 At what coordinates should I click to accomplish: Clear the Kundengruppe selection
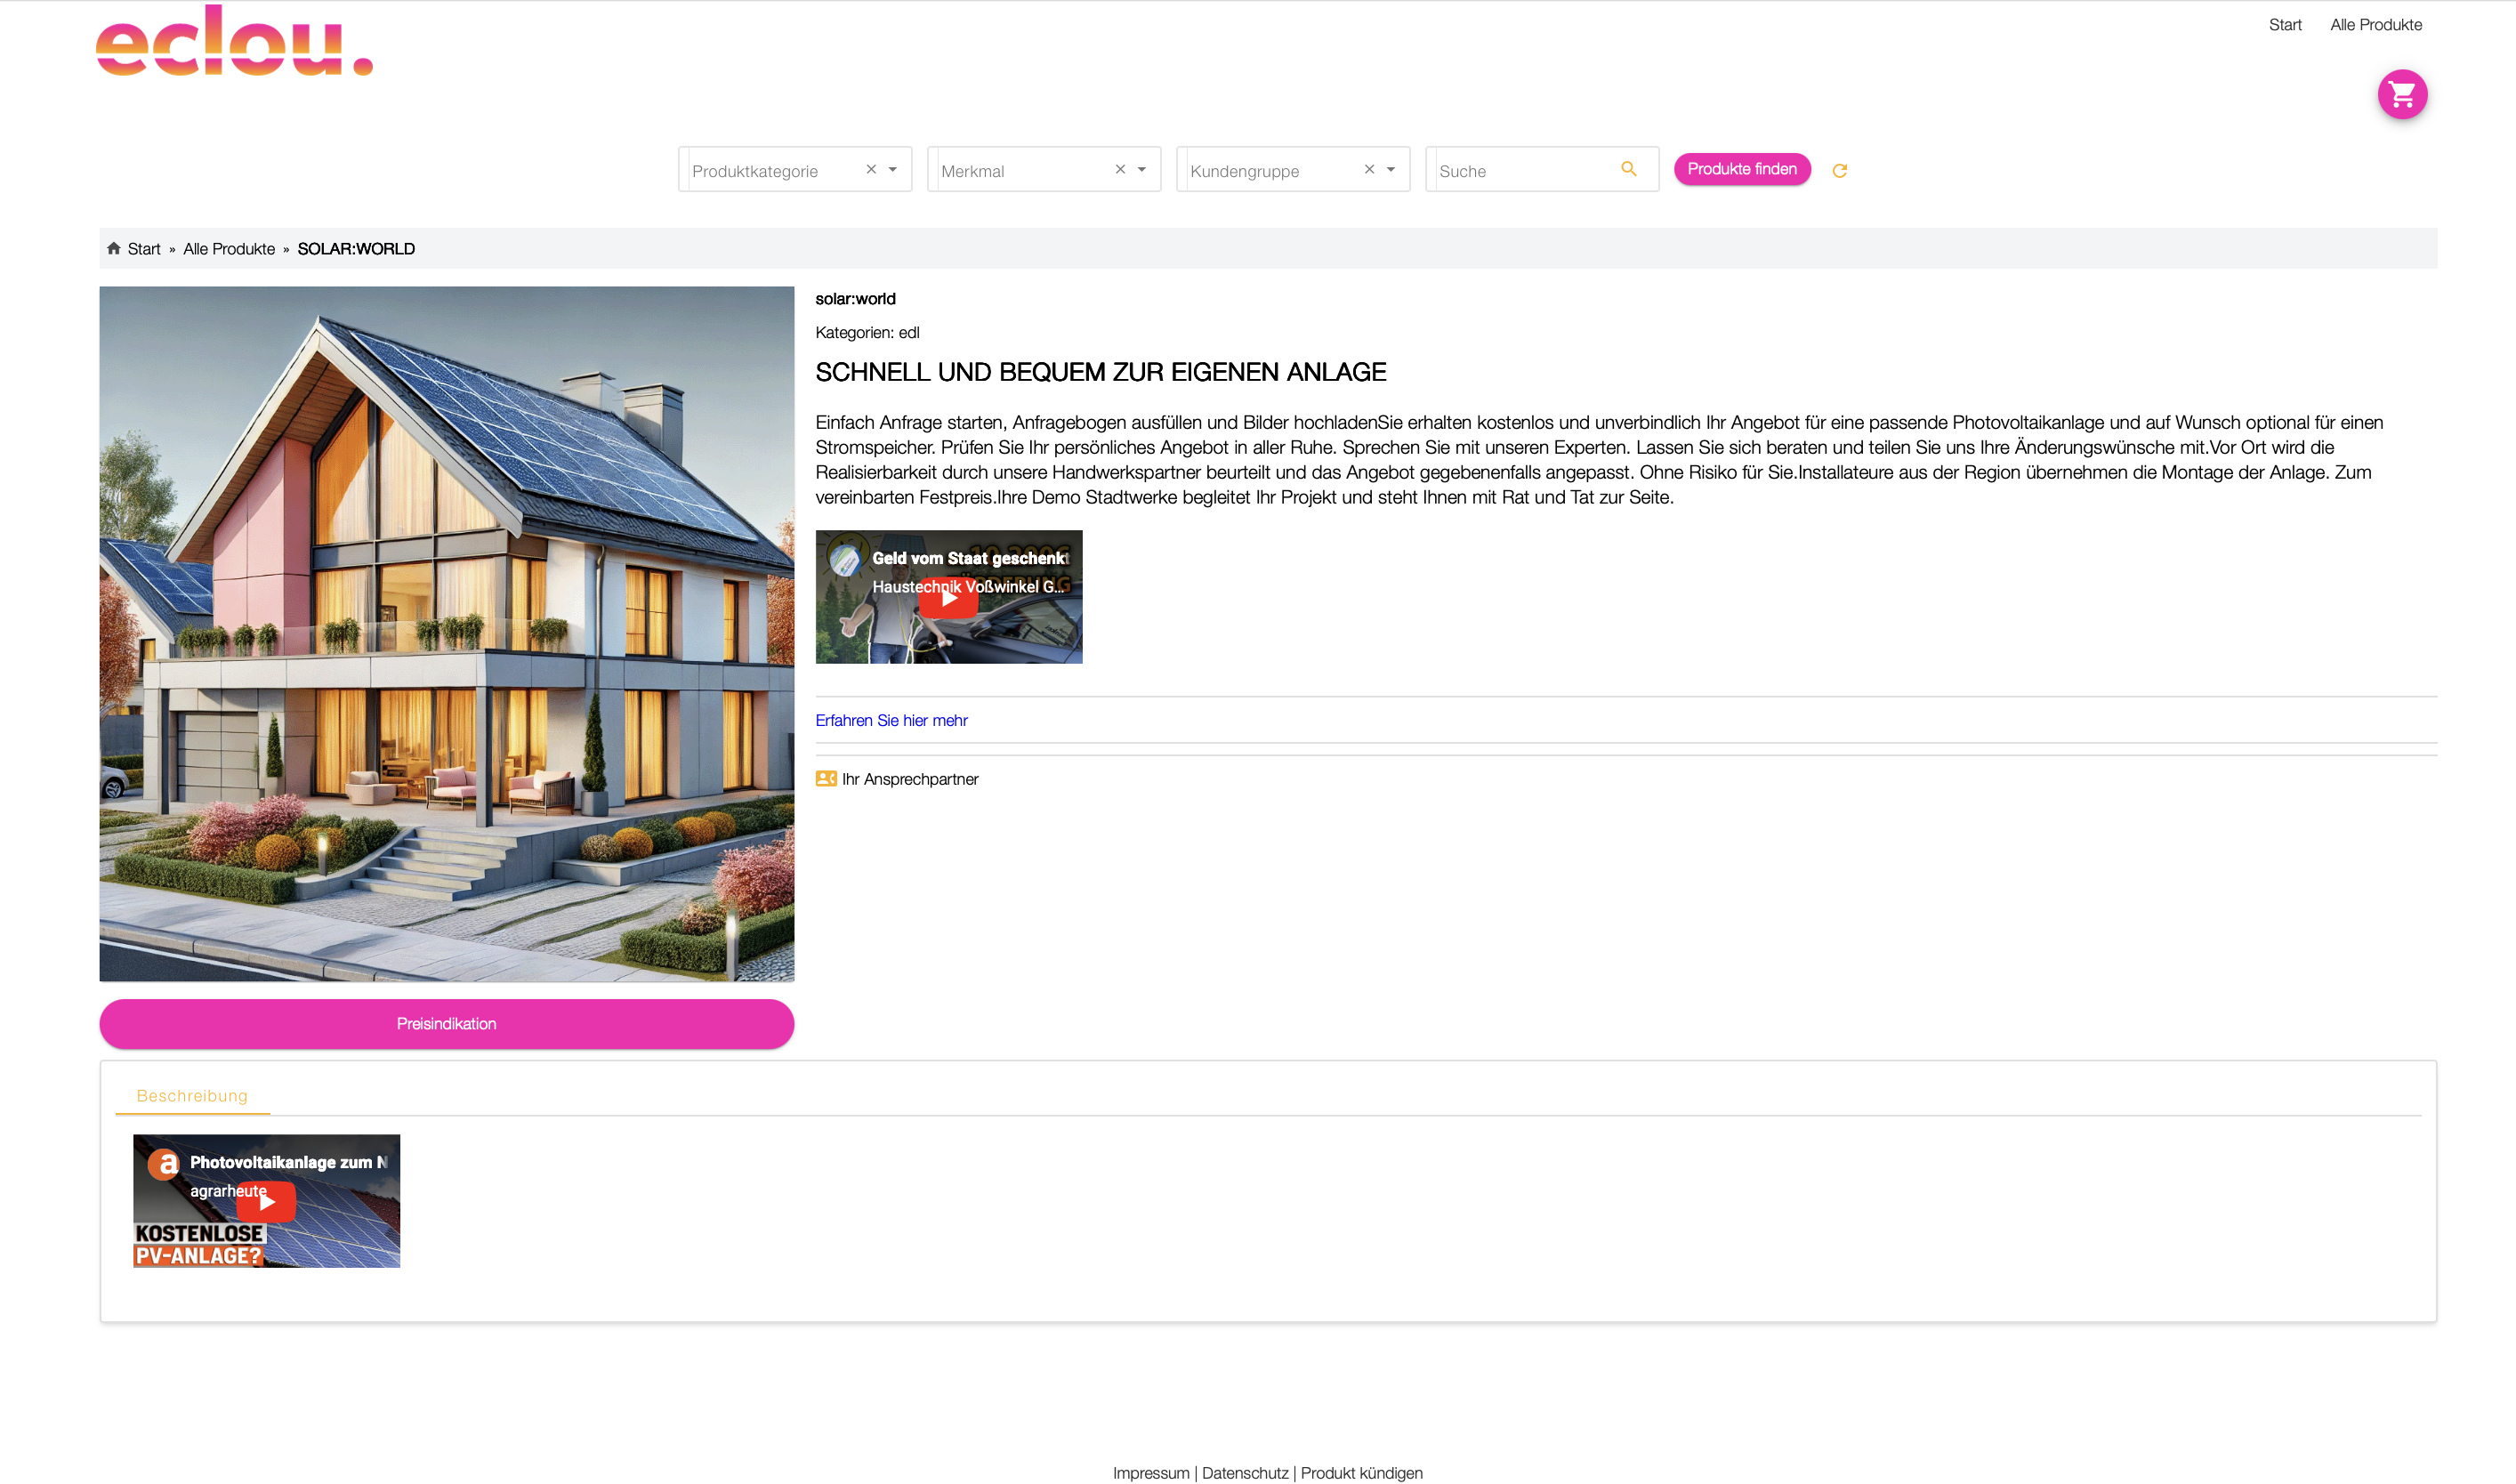pyautogui.click(x=1368, y=169)
